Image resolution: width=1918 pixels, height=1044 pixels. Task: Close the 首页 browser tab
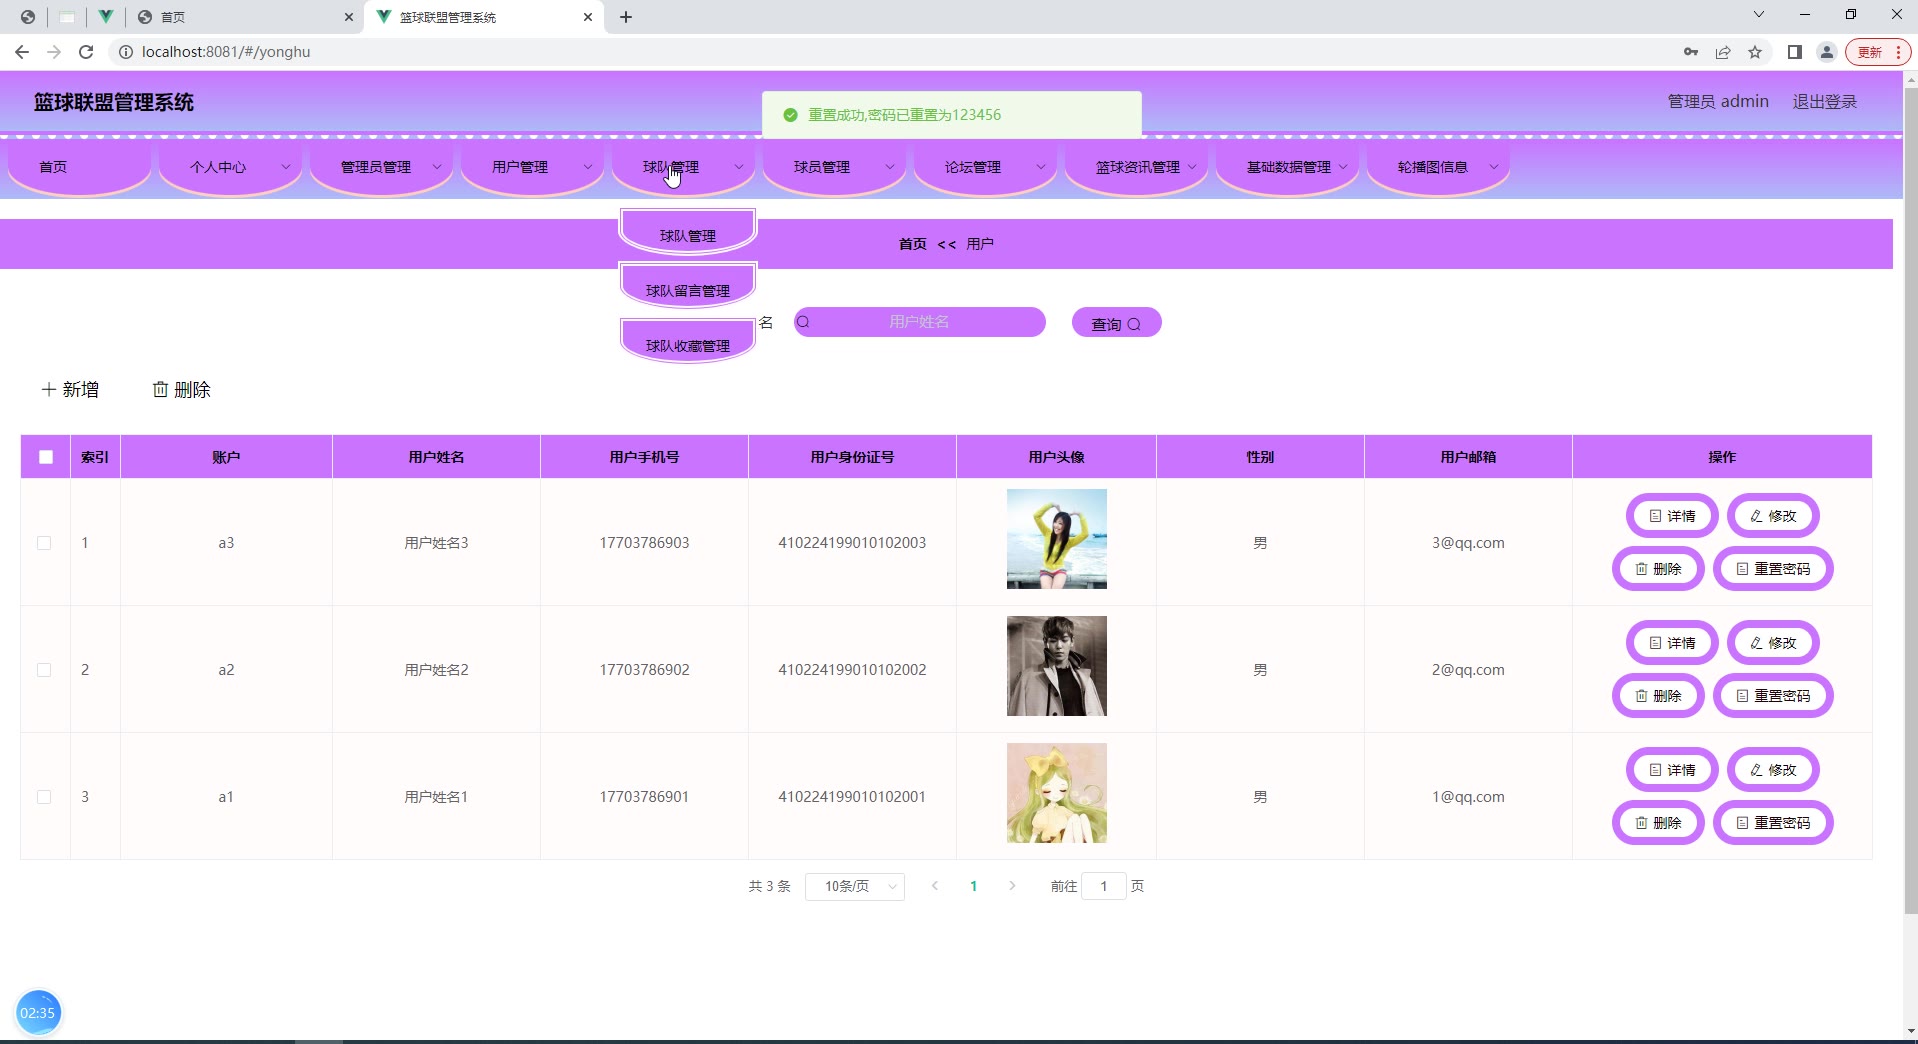349,17
